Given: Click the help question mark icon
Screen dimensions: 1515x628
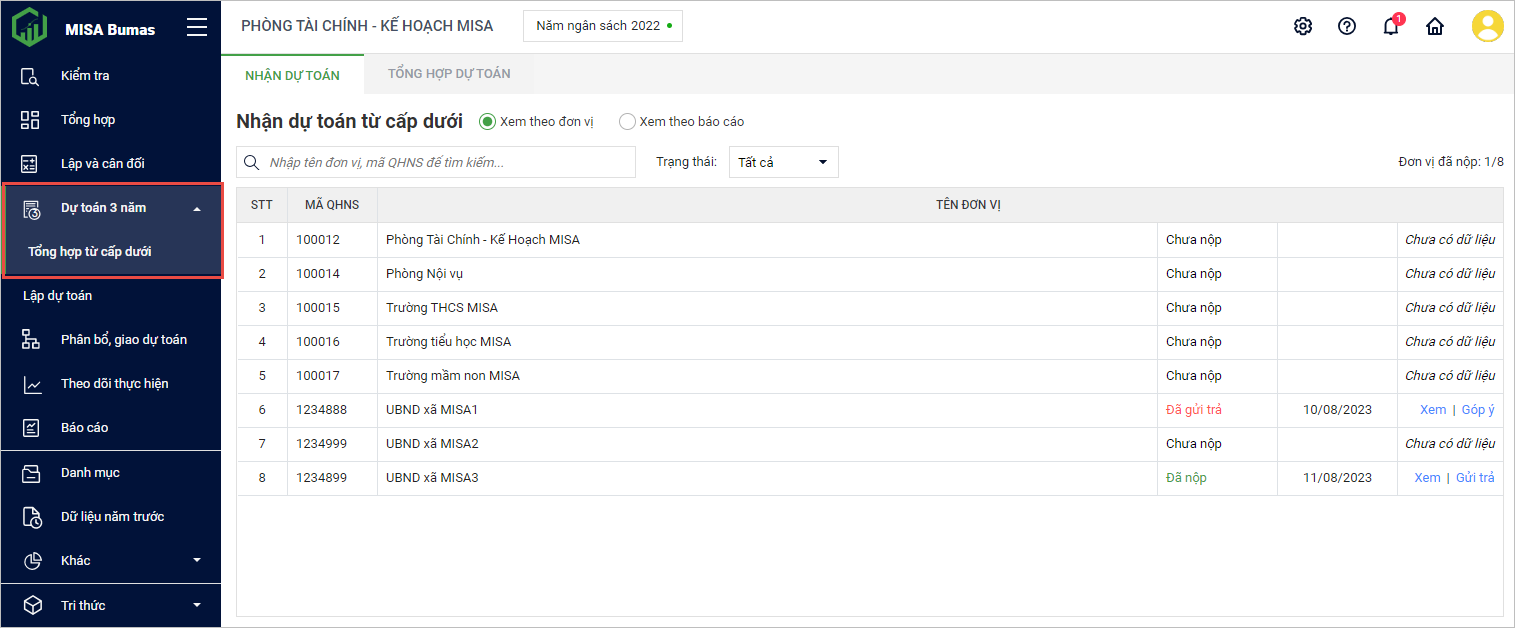Looking at the screenshot, I should coord(1346,26).
